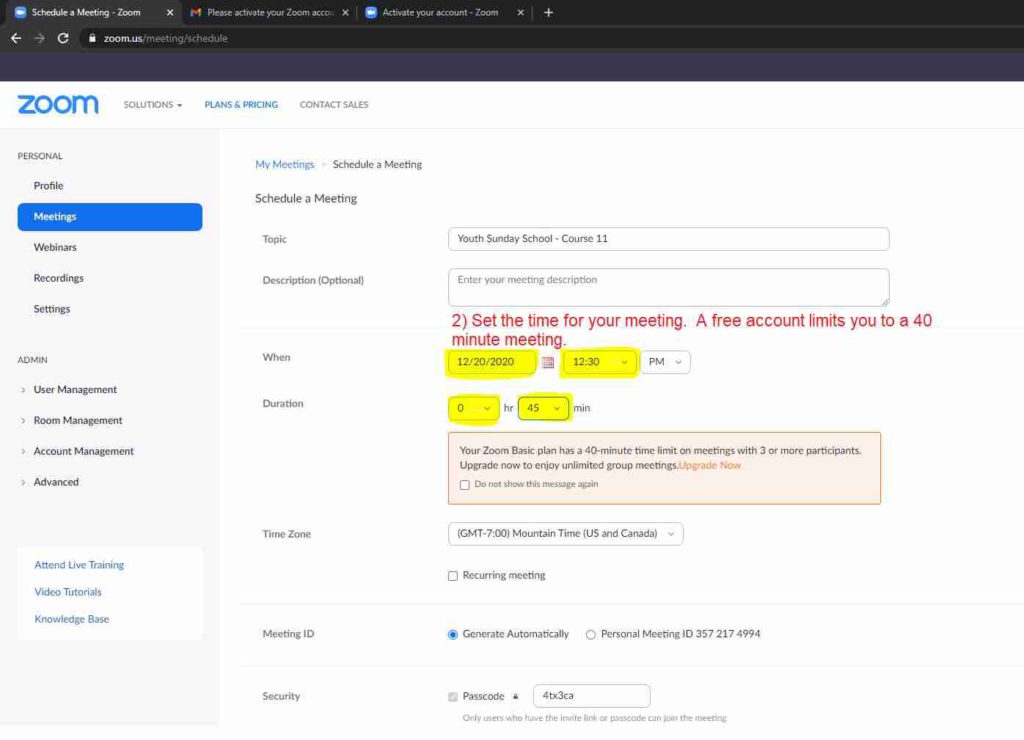Click the meeting date field
This screenshot has width=1024, height=740.
[x=492, y=362]
